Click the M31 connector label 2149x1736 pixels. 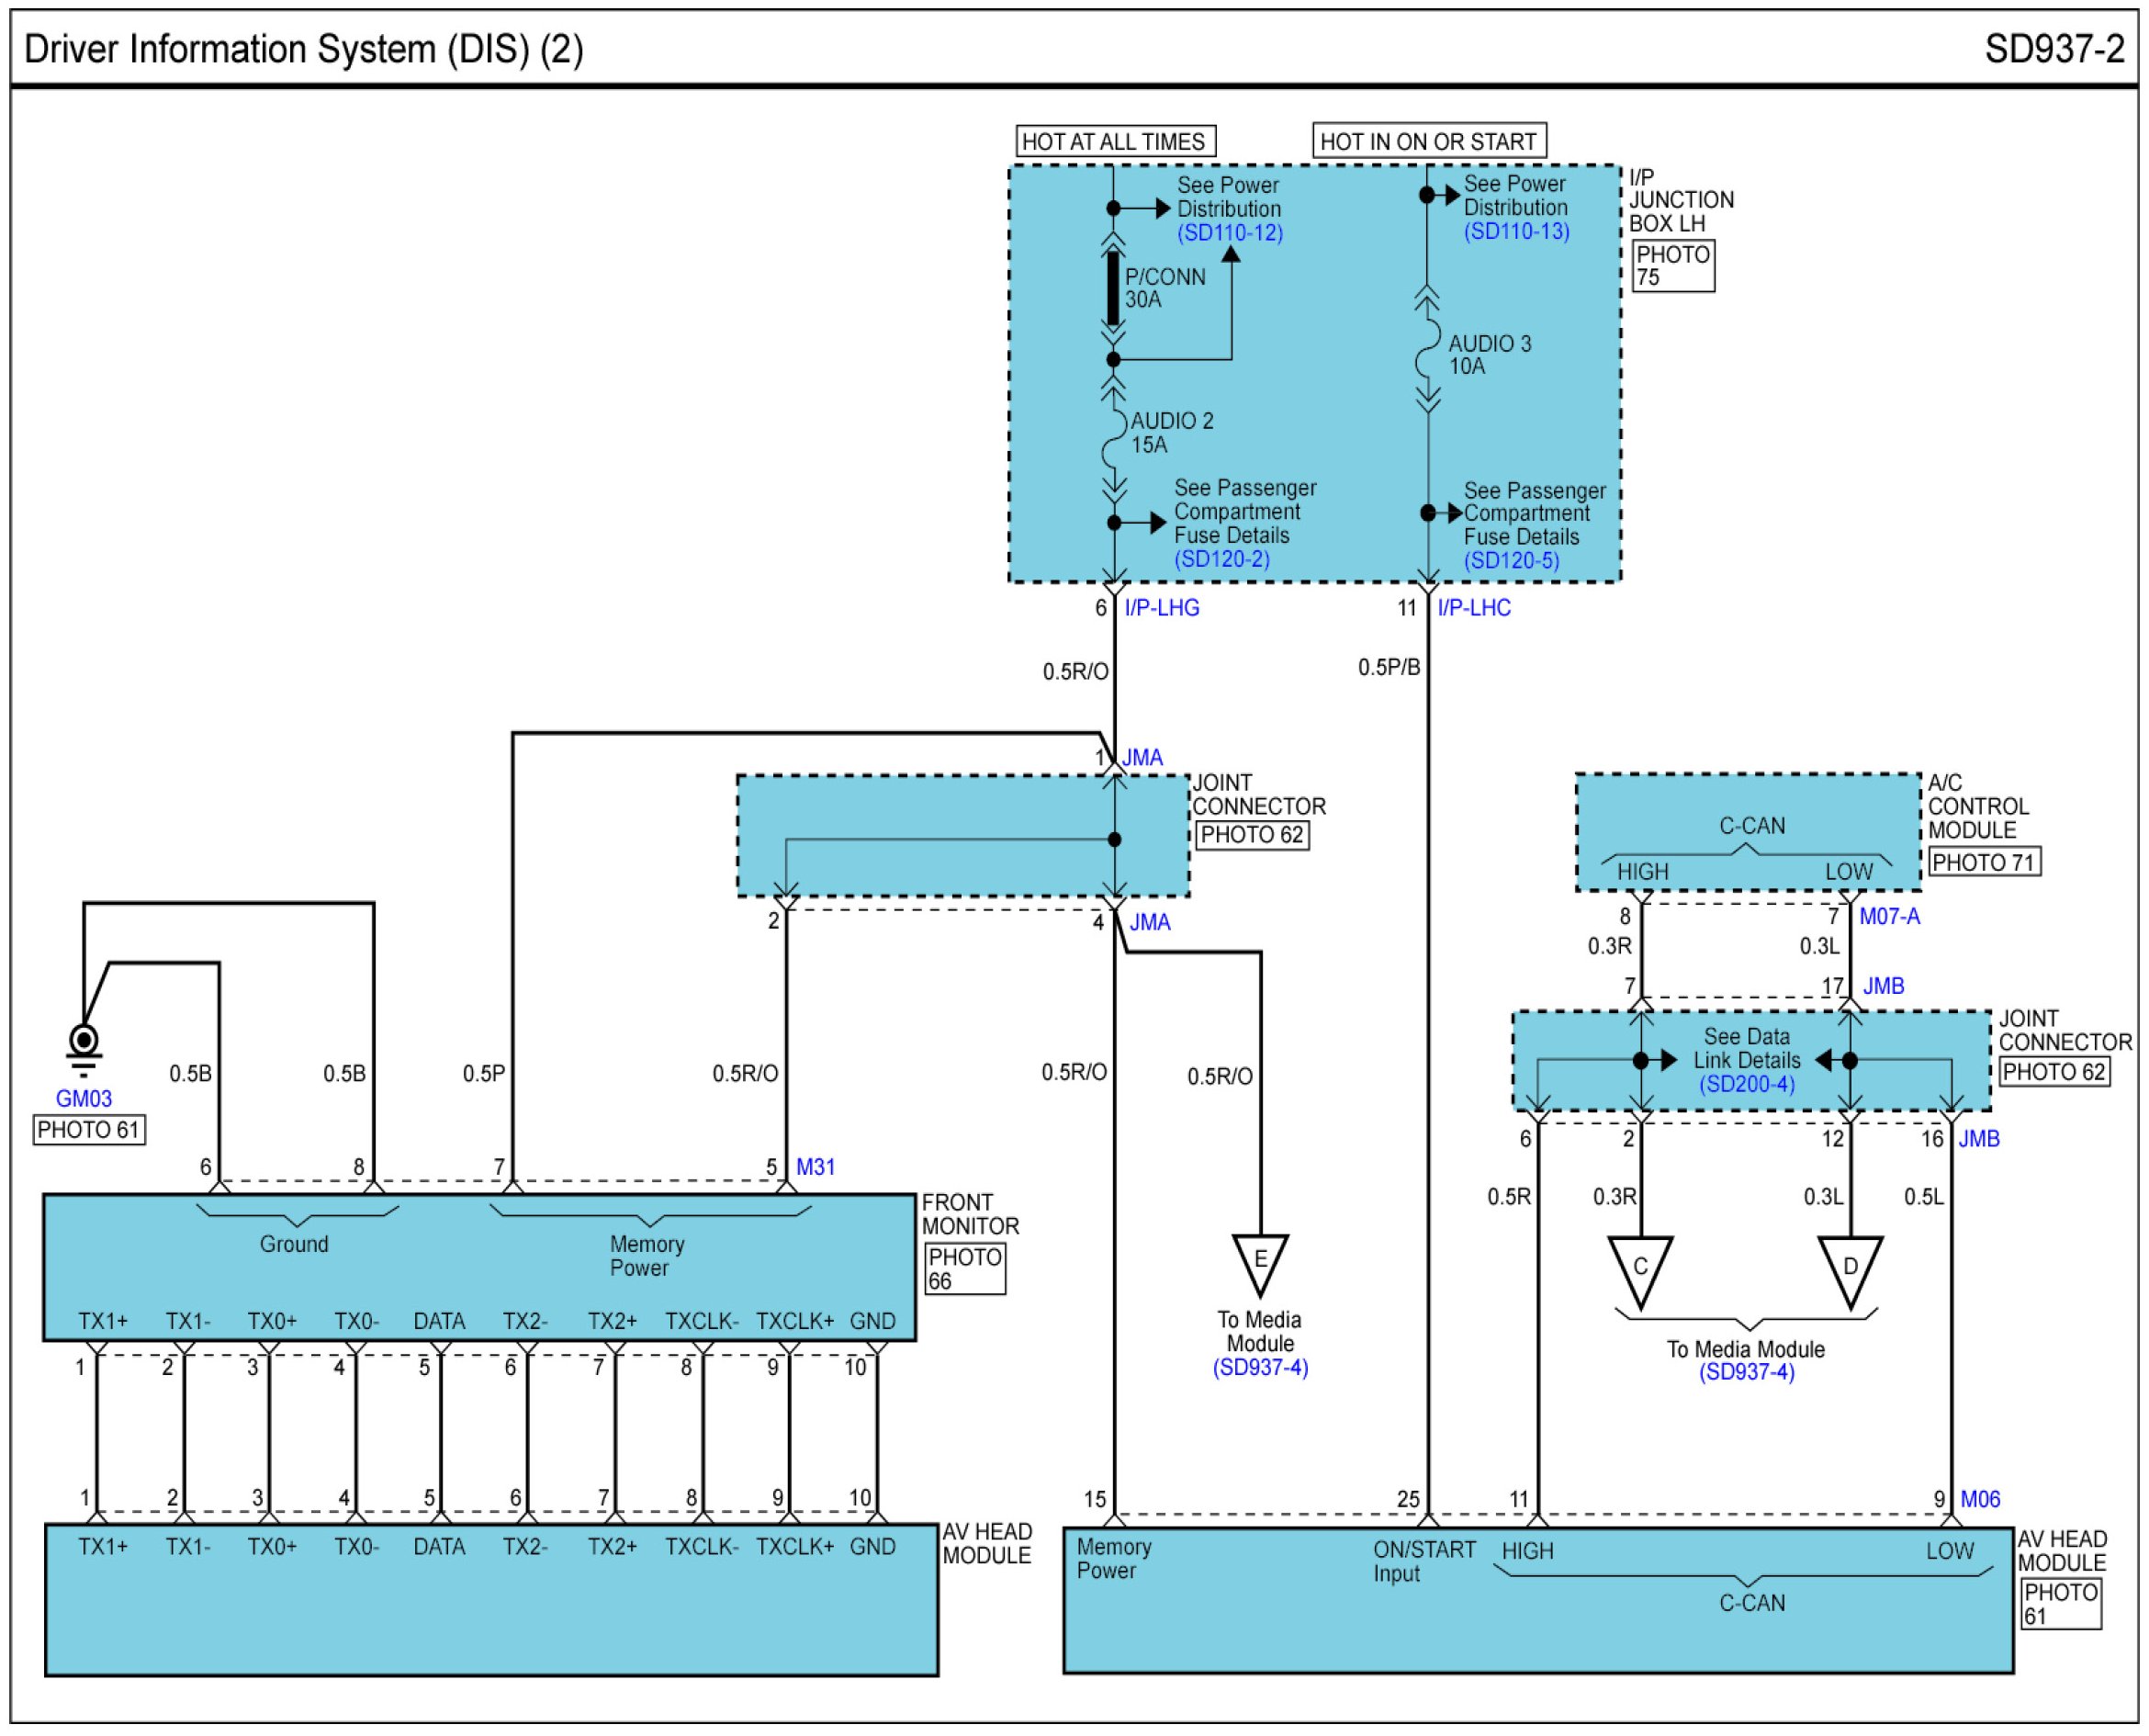(815, 1167)
